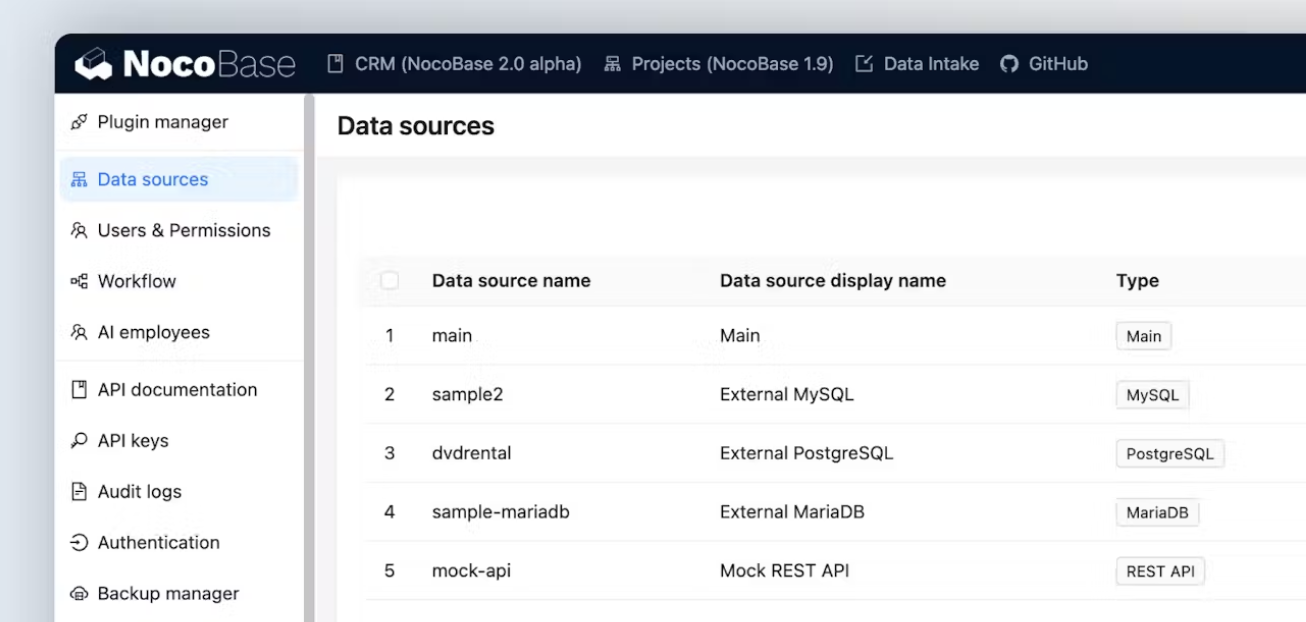This screenshot has width=1306, height=622.
Task: Click the PostgreSQL type tag
Action: (1169, 454)
